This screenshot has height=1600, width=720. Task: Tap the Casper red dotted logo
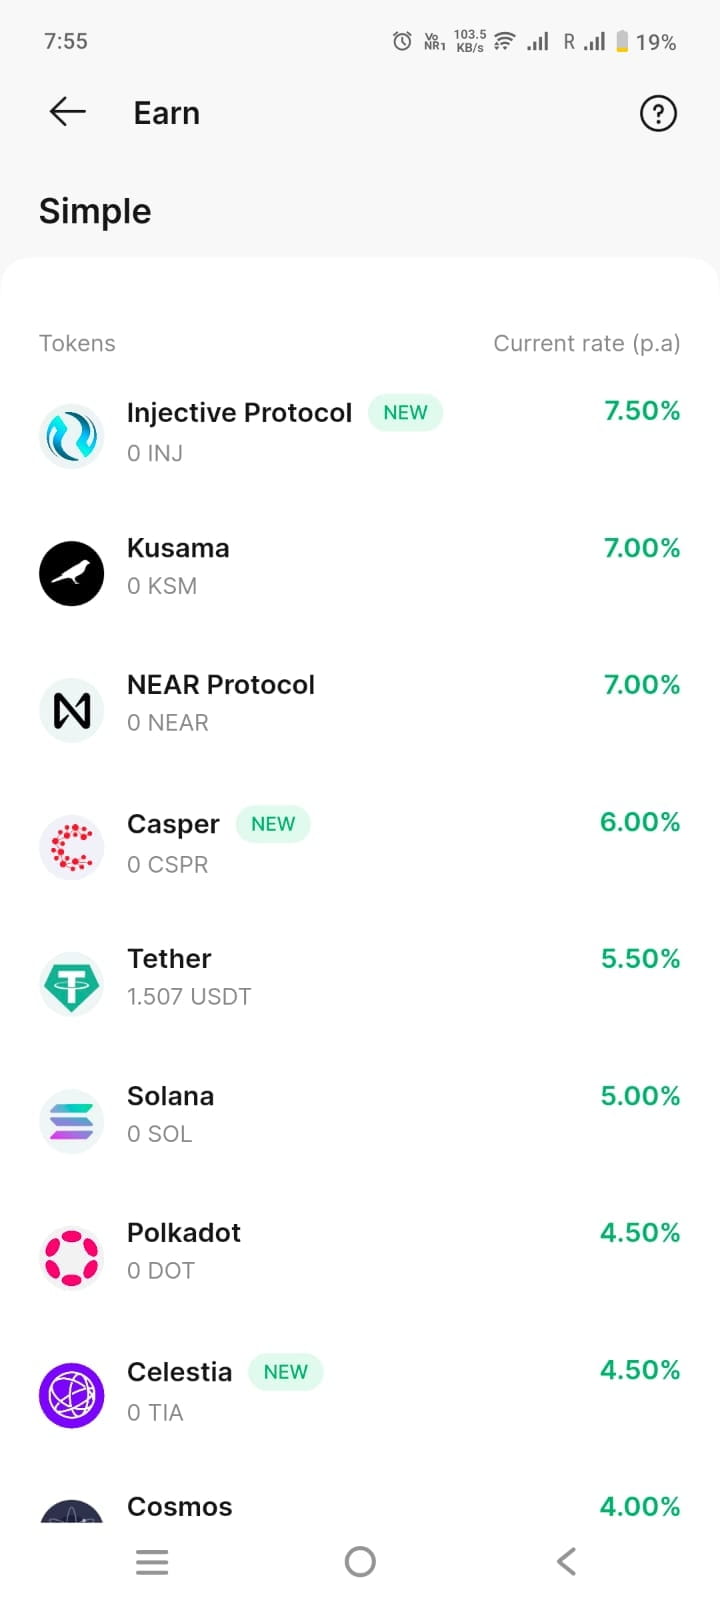72,847
